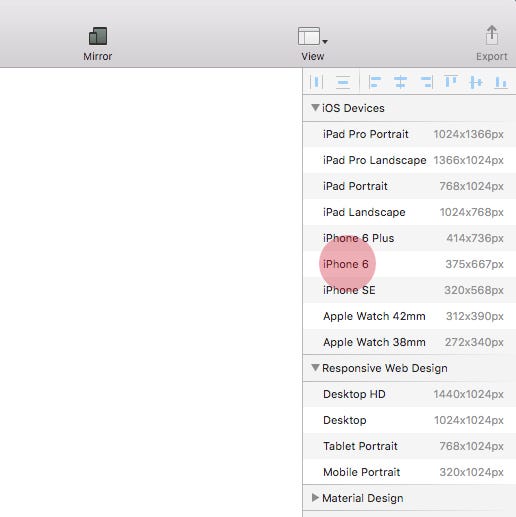This screenshot has width=516, height=517.
Task: Open the View options icon
Action: click(309, 36)
